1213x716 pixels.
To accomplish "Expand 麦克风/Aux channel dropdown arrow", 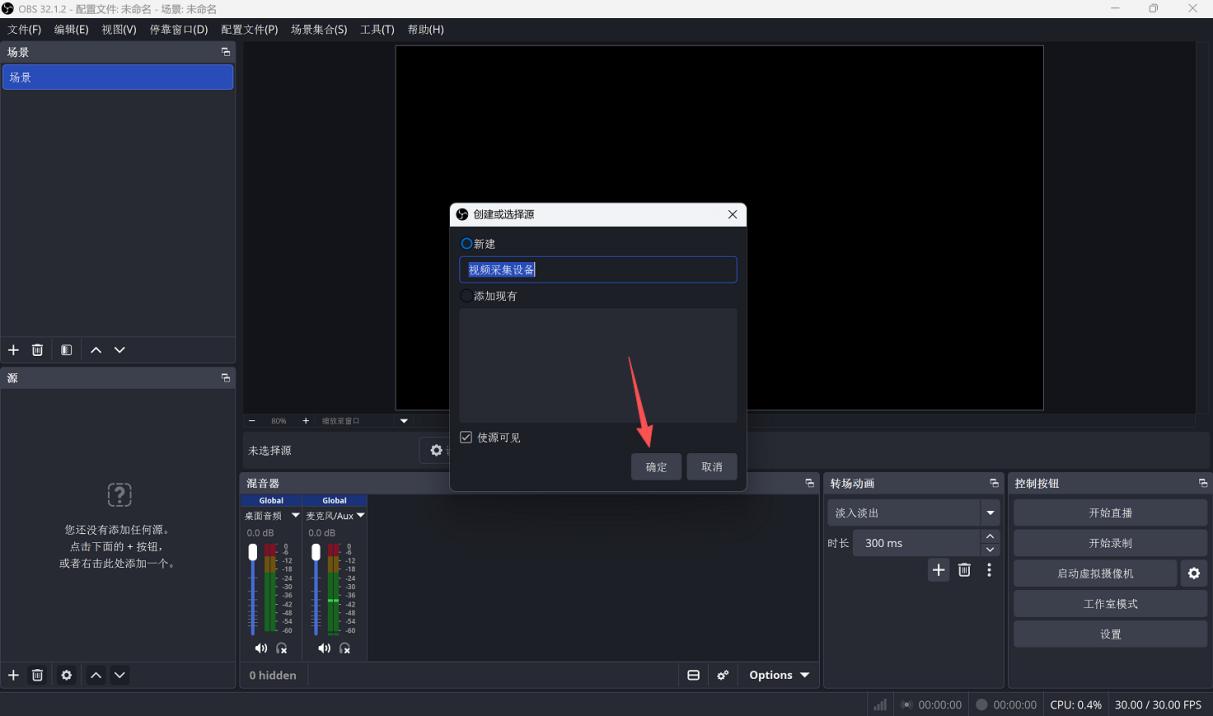I will (x=360, y=516).
